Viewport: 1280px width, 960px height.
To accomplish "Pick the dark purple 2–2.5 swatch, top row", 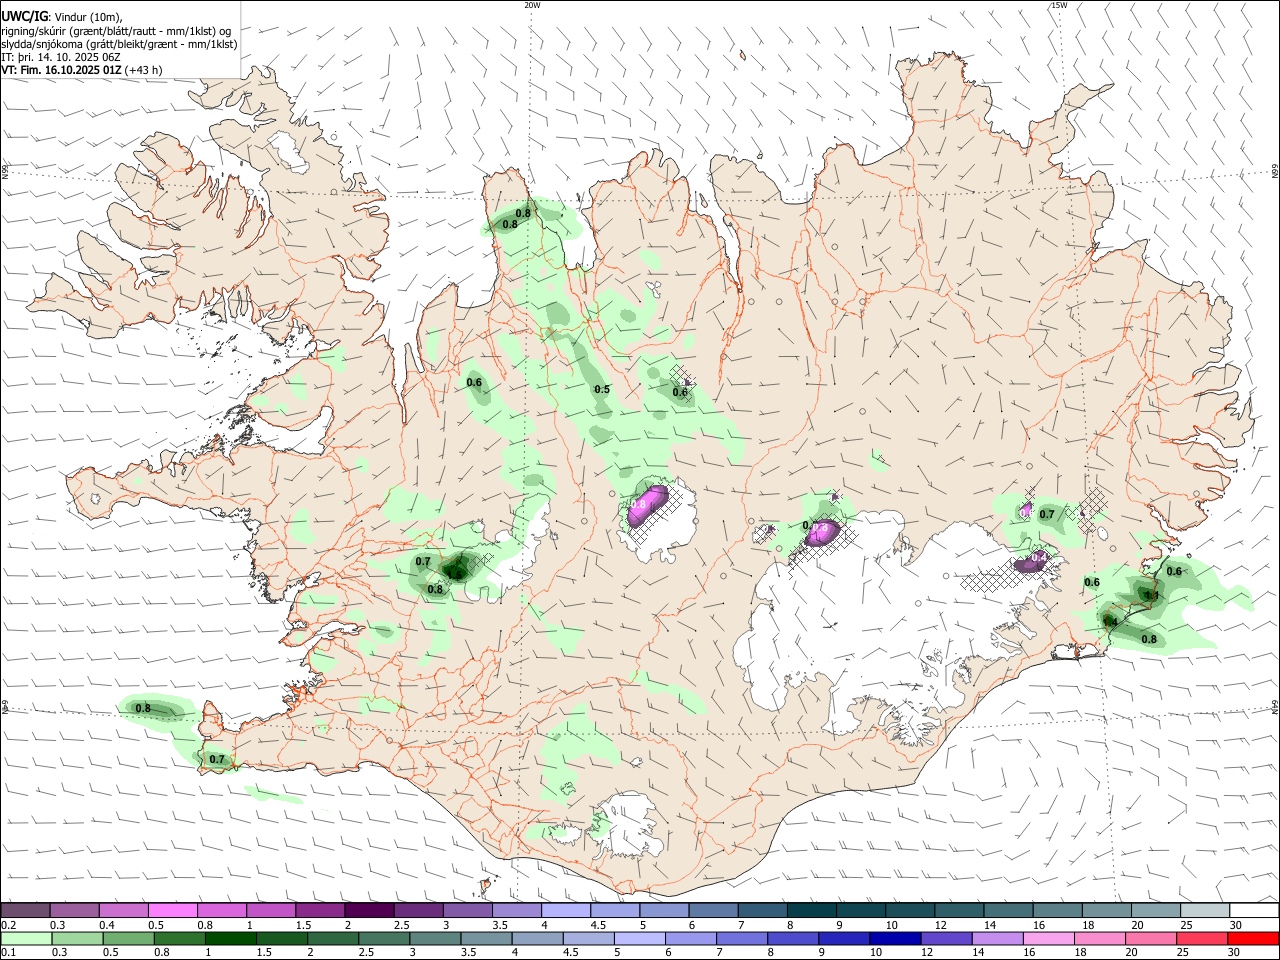I will pyautogui.click(x=369, y=911).
